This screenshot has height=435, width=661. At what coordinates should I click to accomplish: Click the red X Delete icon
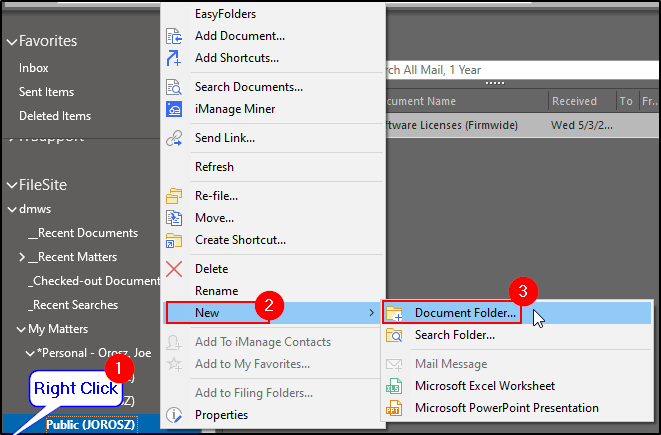click(x=174, y=269)
